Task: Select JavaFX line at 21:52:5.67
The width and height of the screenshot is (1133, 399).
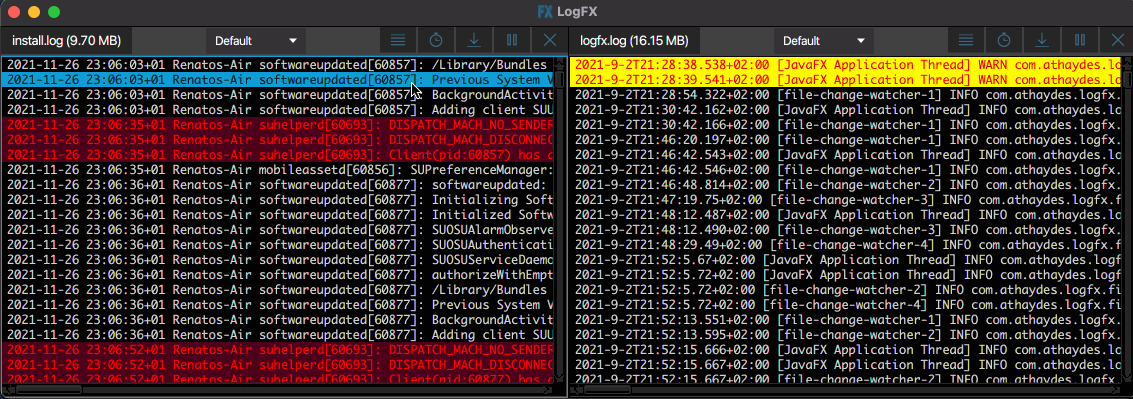Action: [x=845, y=259]
